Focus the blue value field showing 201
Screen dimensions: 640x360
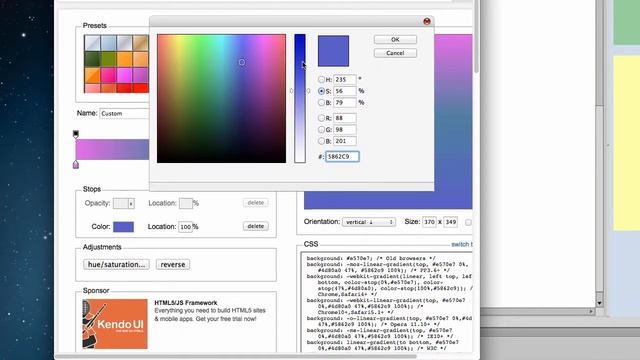click(344, 141)
